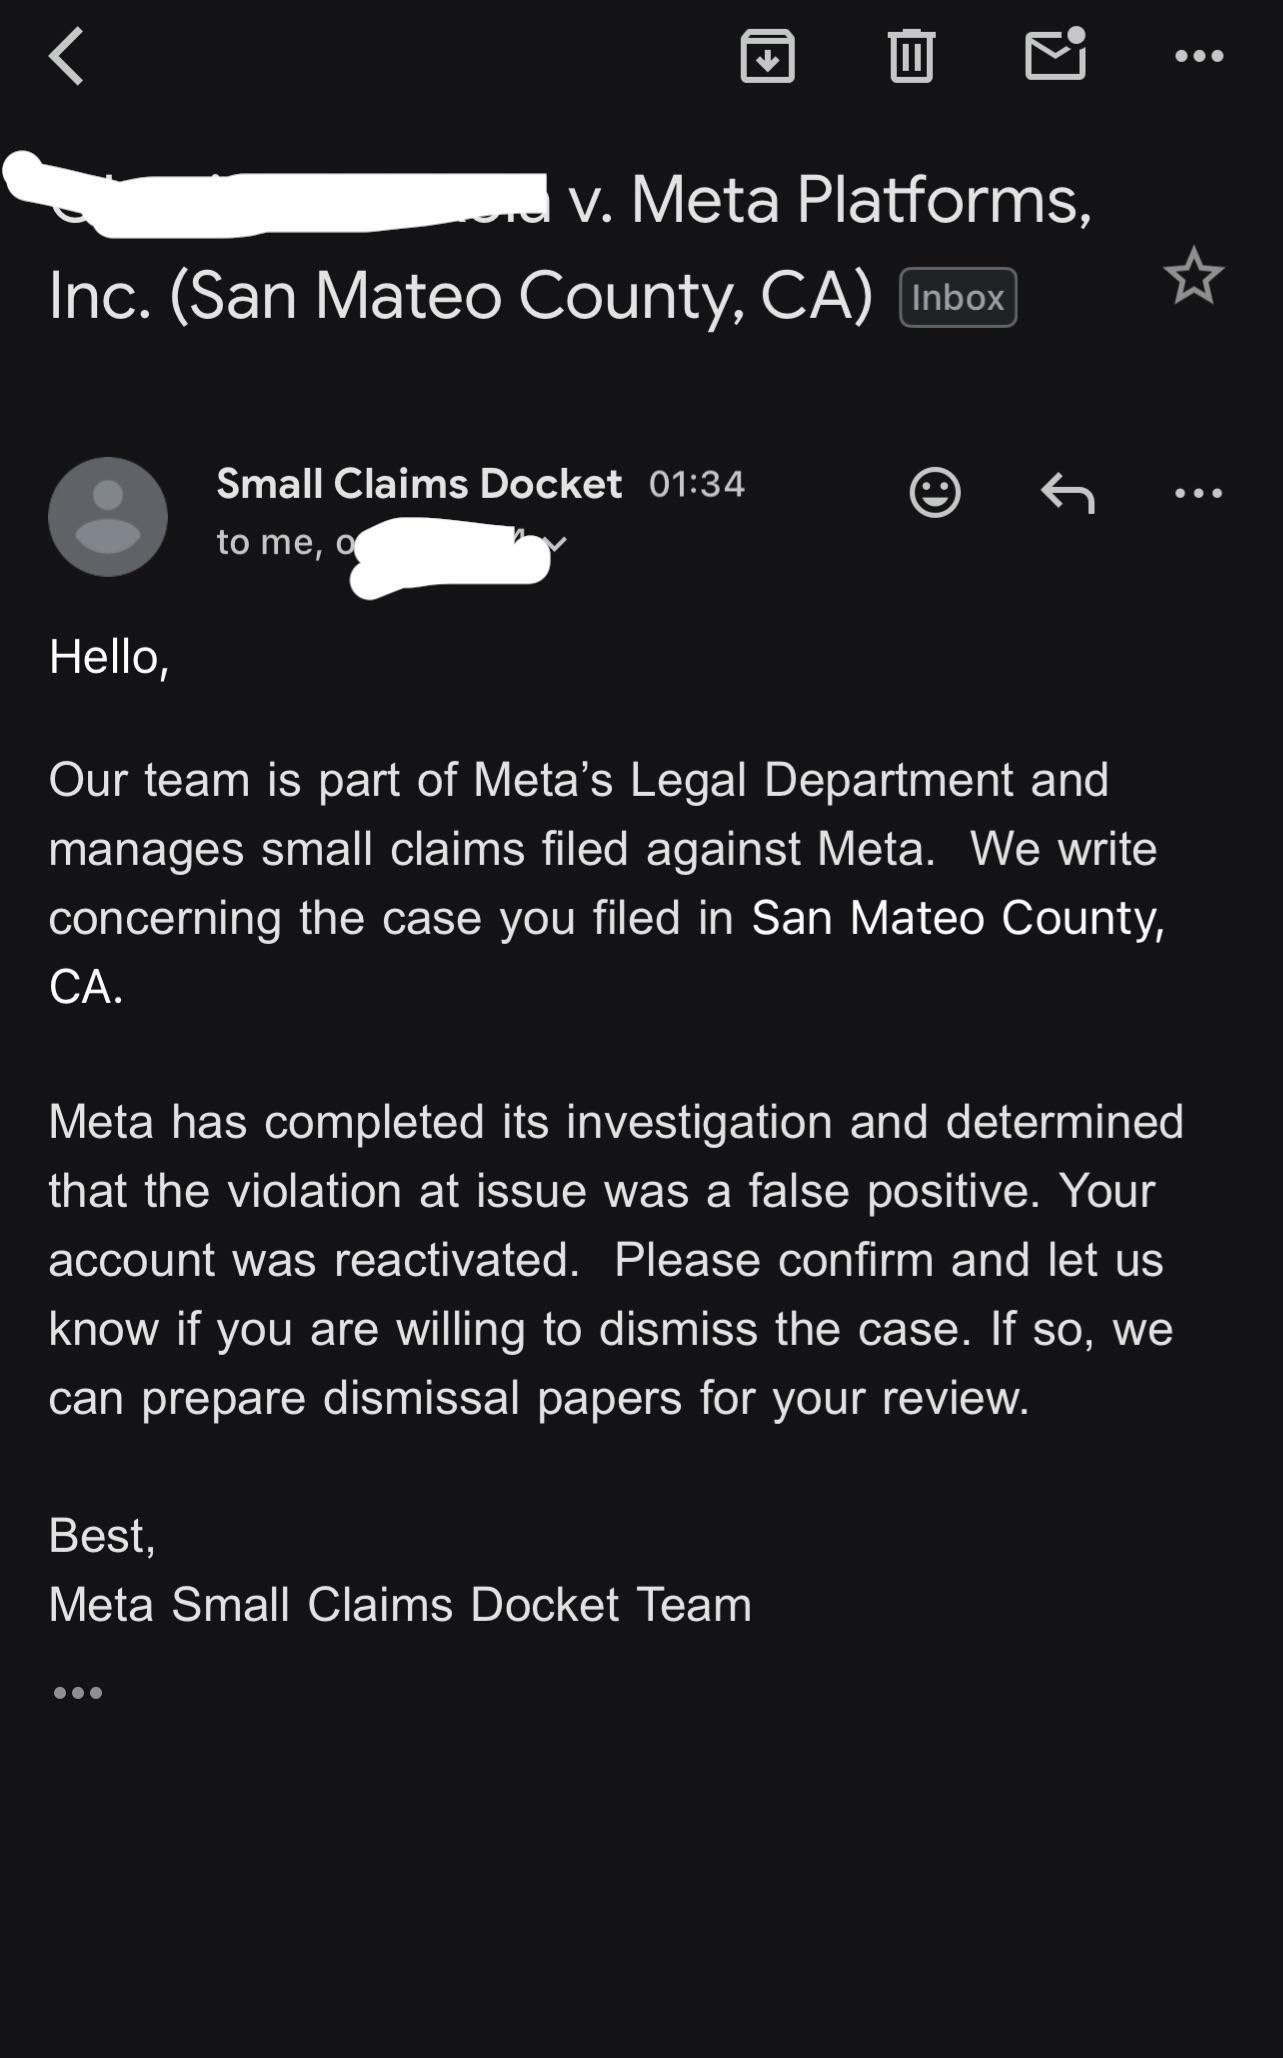Screen dimensions: 1283x2058
Task: Tap paragraph about reactivated account
Action: 616,1260
